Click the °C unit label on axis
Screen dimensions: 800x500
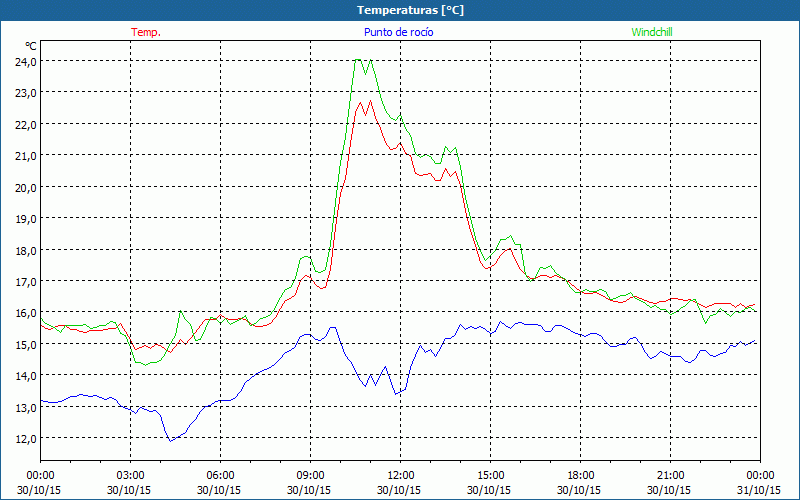pyautogui.click(x=31, y=46)
